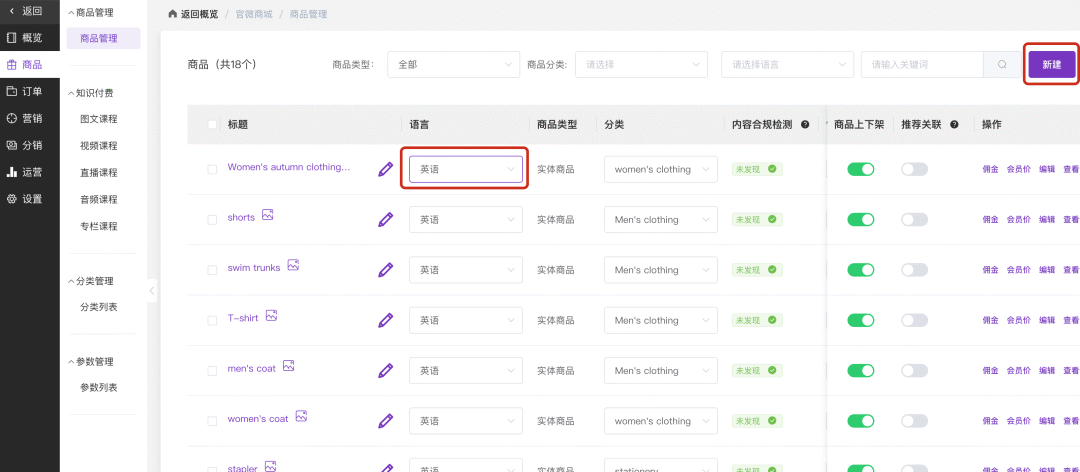Click the search magnifier icon

pos(1001,65)
